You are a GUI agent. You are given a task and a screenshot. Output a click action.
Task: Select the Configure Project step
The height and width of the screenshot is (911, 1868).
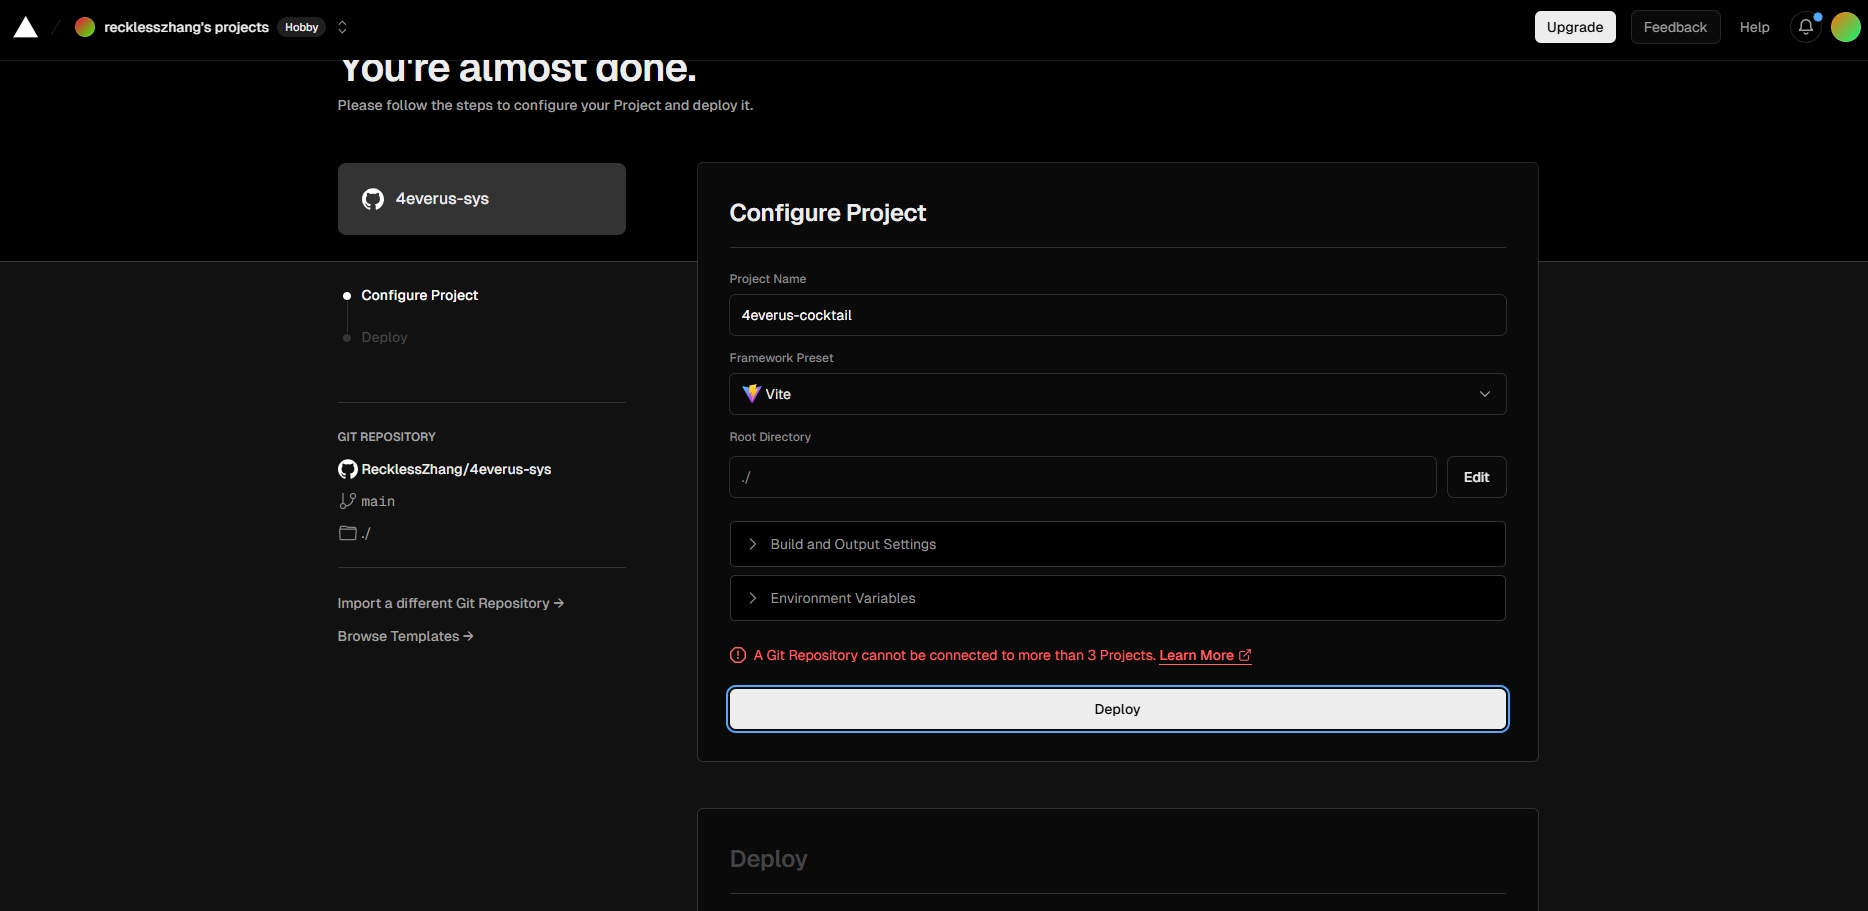419,295
